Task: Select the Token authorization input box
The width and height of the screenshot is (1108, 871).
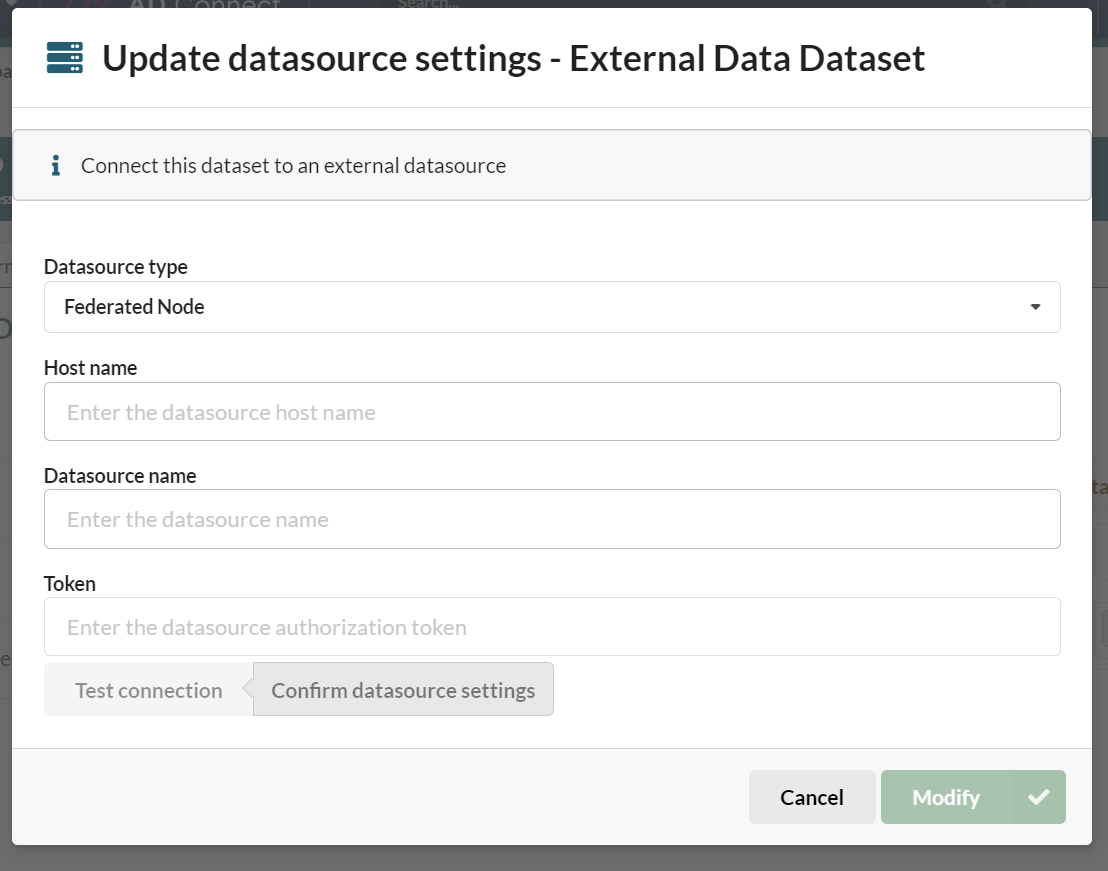Action: 552,627
